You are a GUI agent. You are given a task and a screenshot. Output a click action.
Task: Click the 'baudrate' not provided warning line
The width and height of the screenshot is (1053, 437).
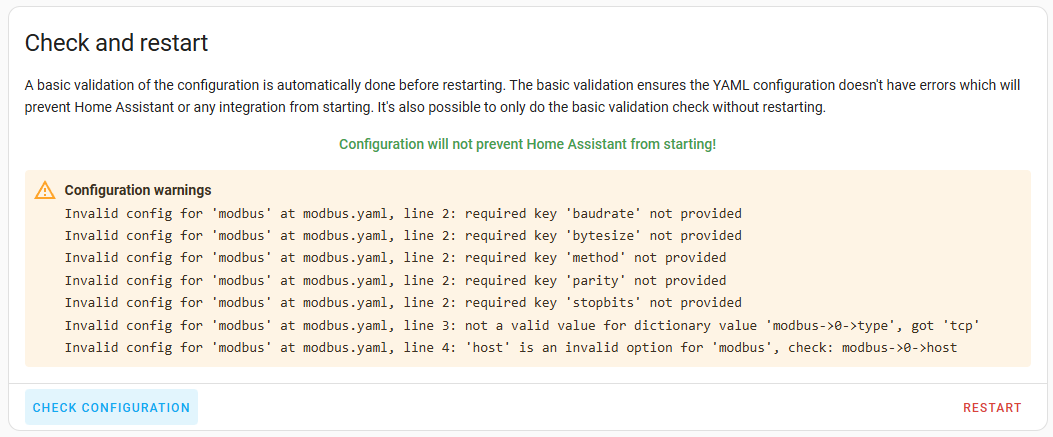tap(403, 213)
